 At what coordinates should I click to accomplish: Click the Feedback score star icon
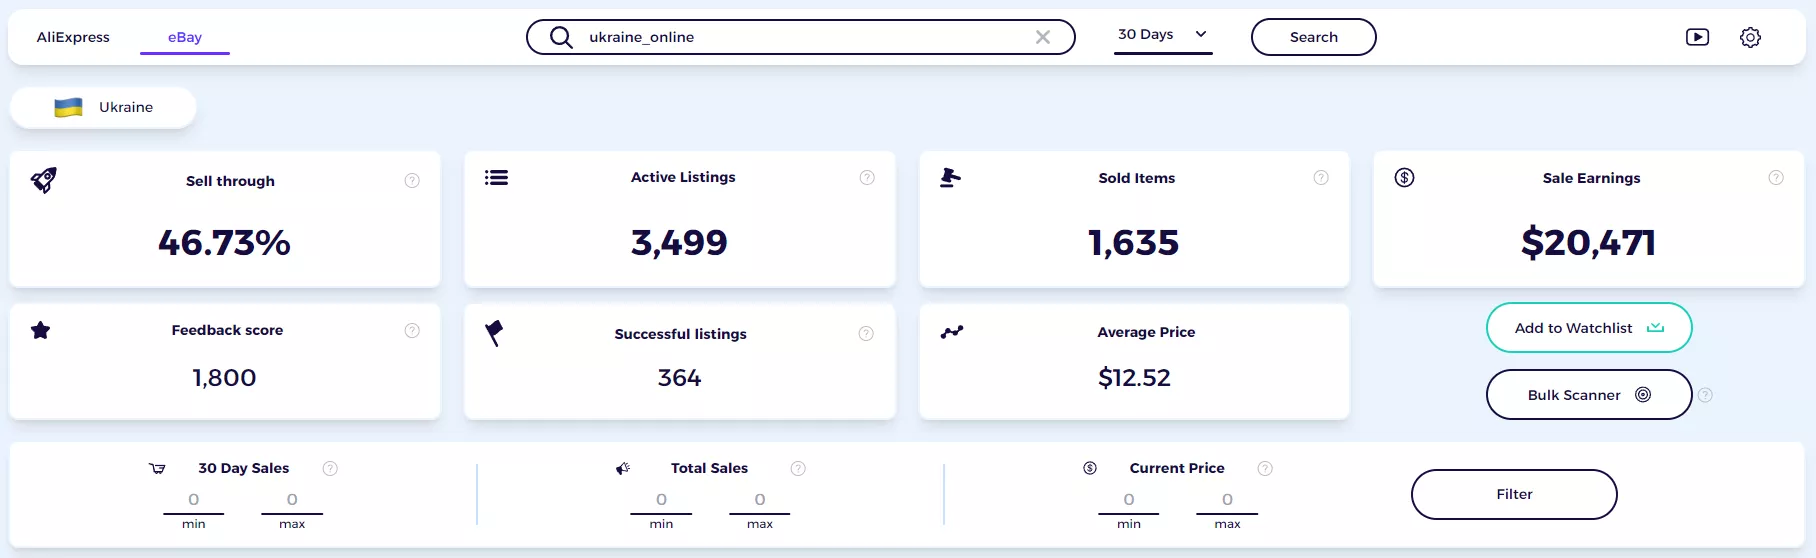coord(40,331)
